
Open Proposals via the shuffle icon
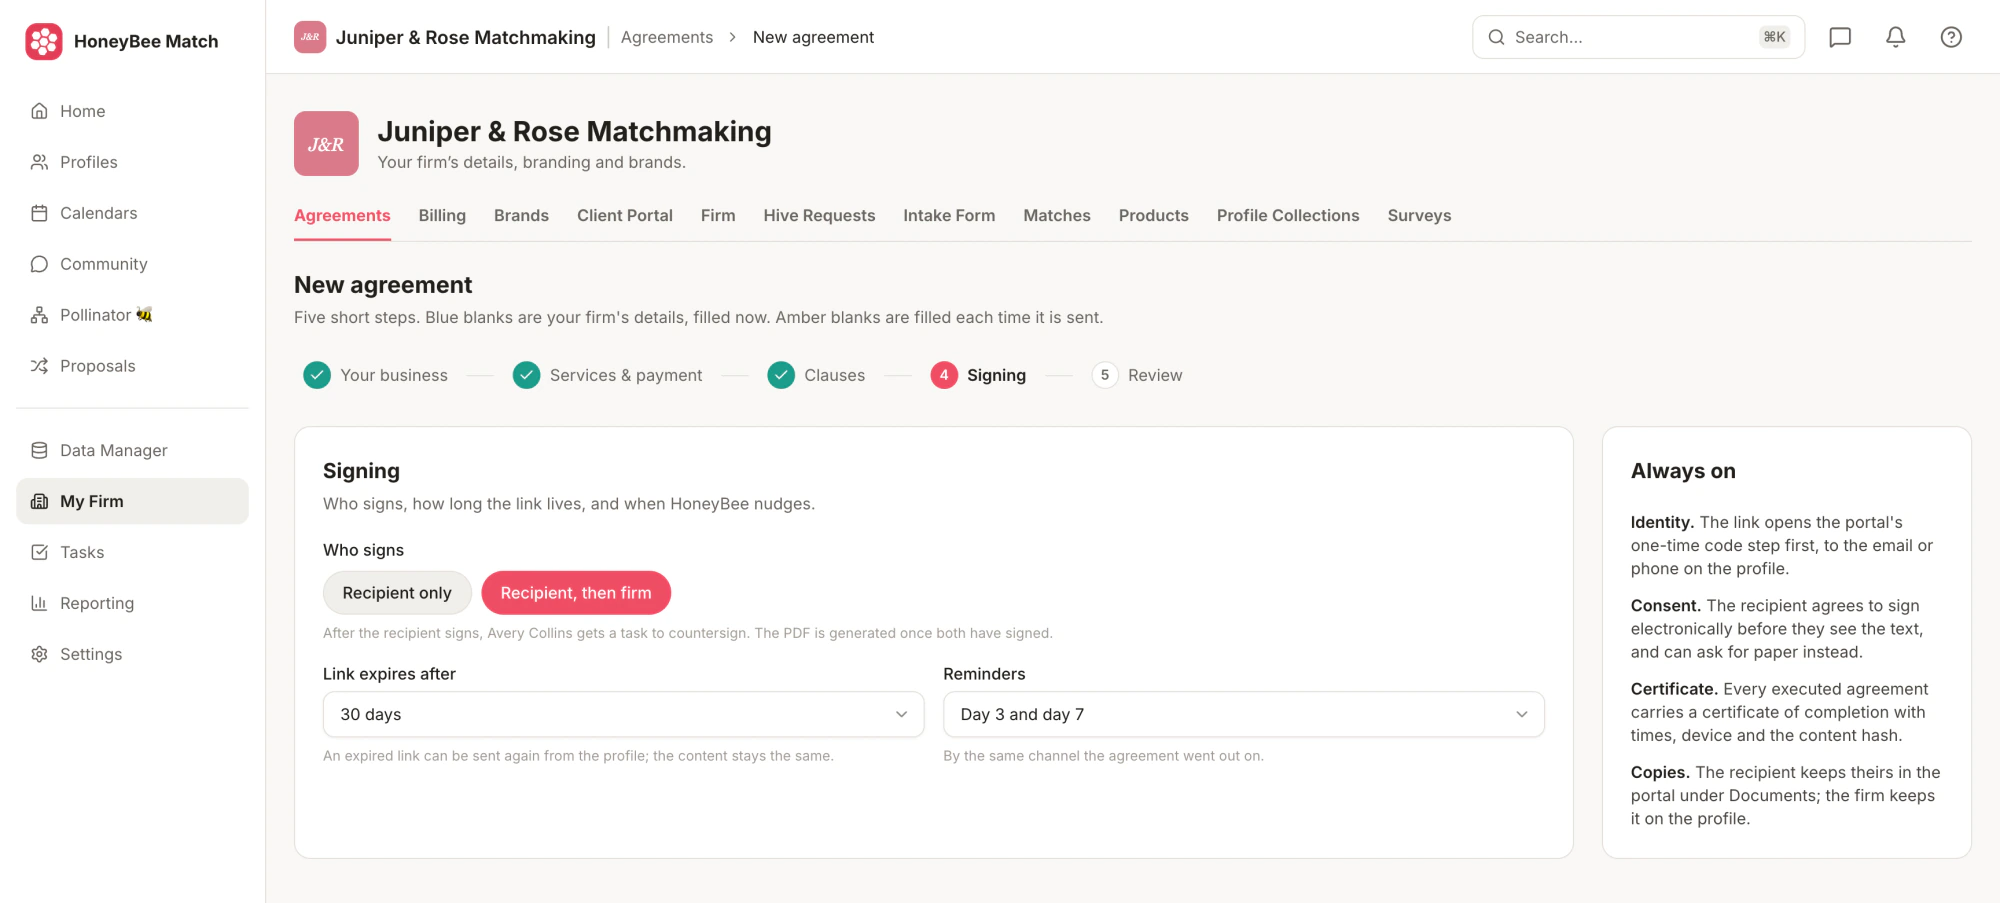pos(39,366)
